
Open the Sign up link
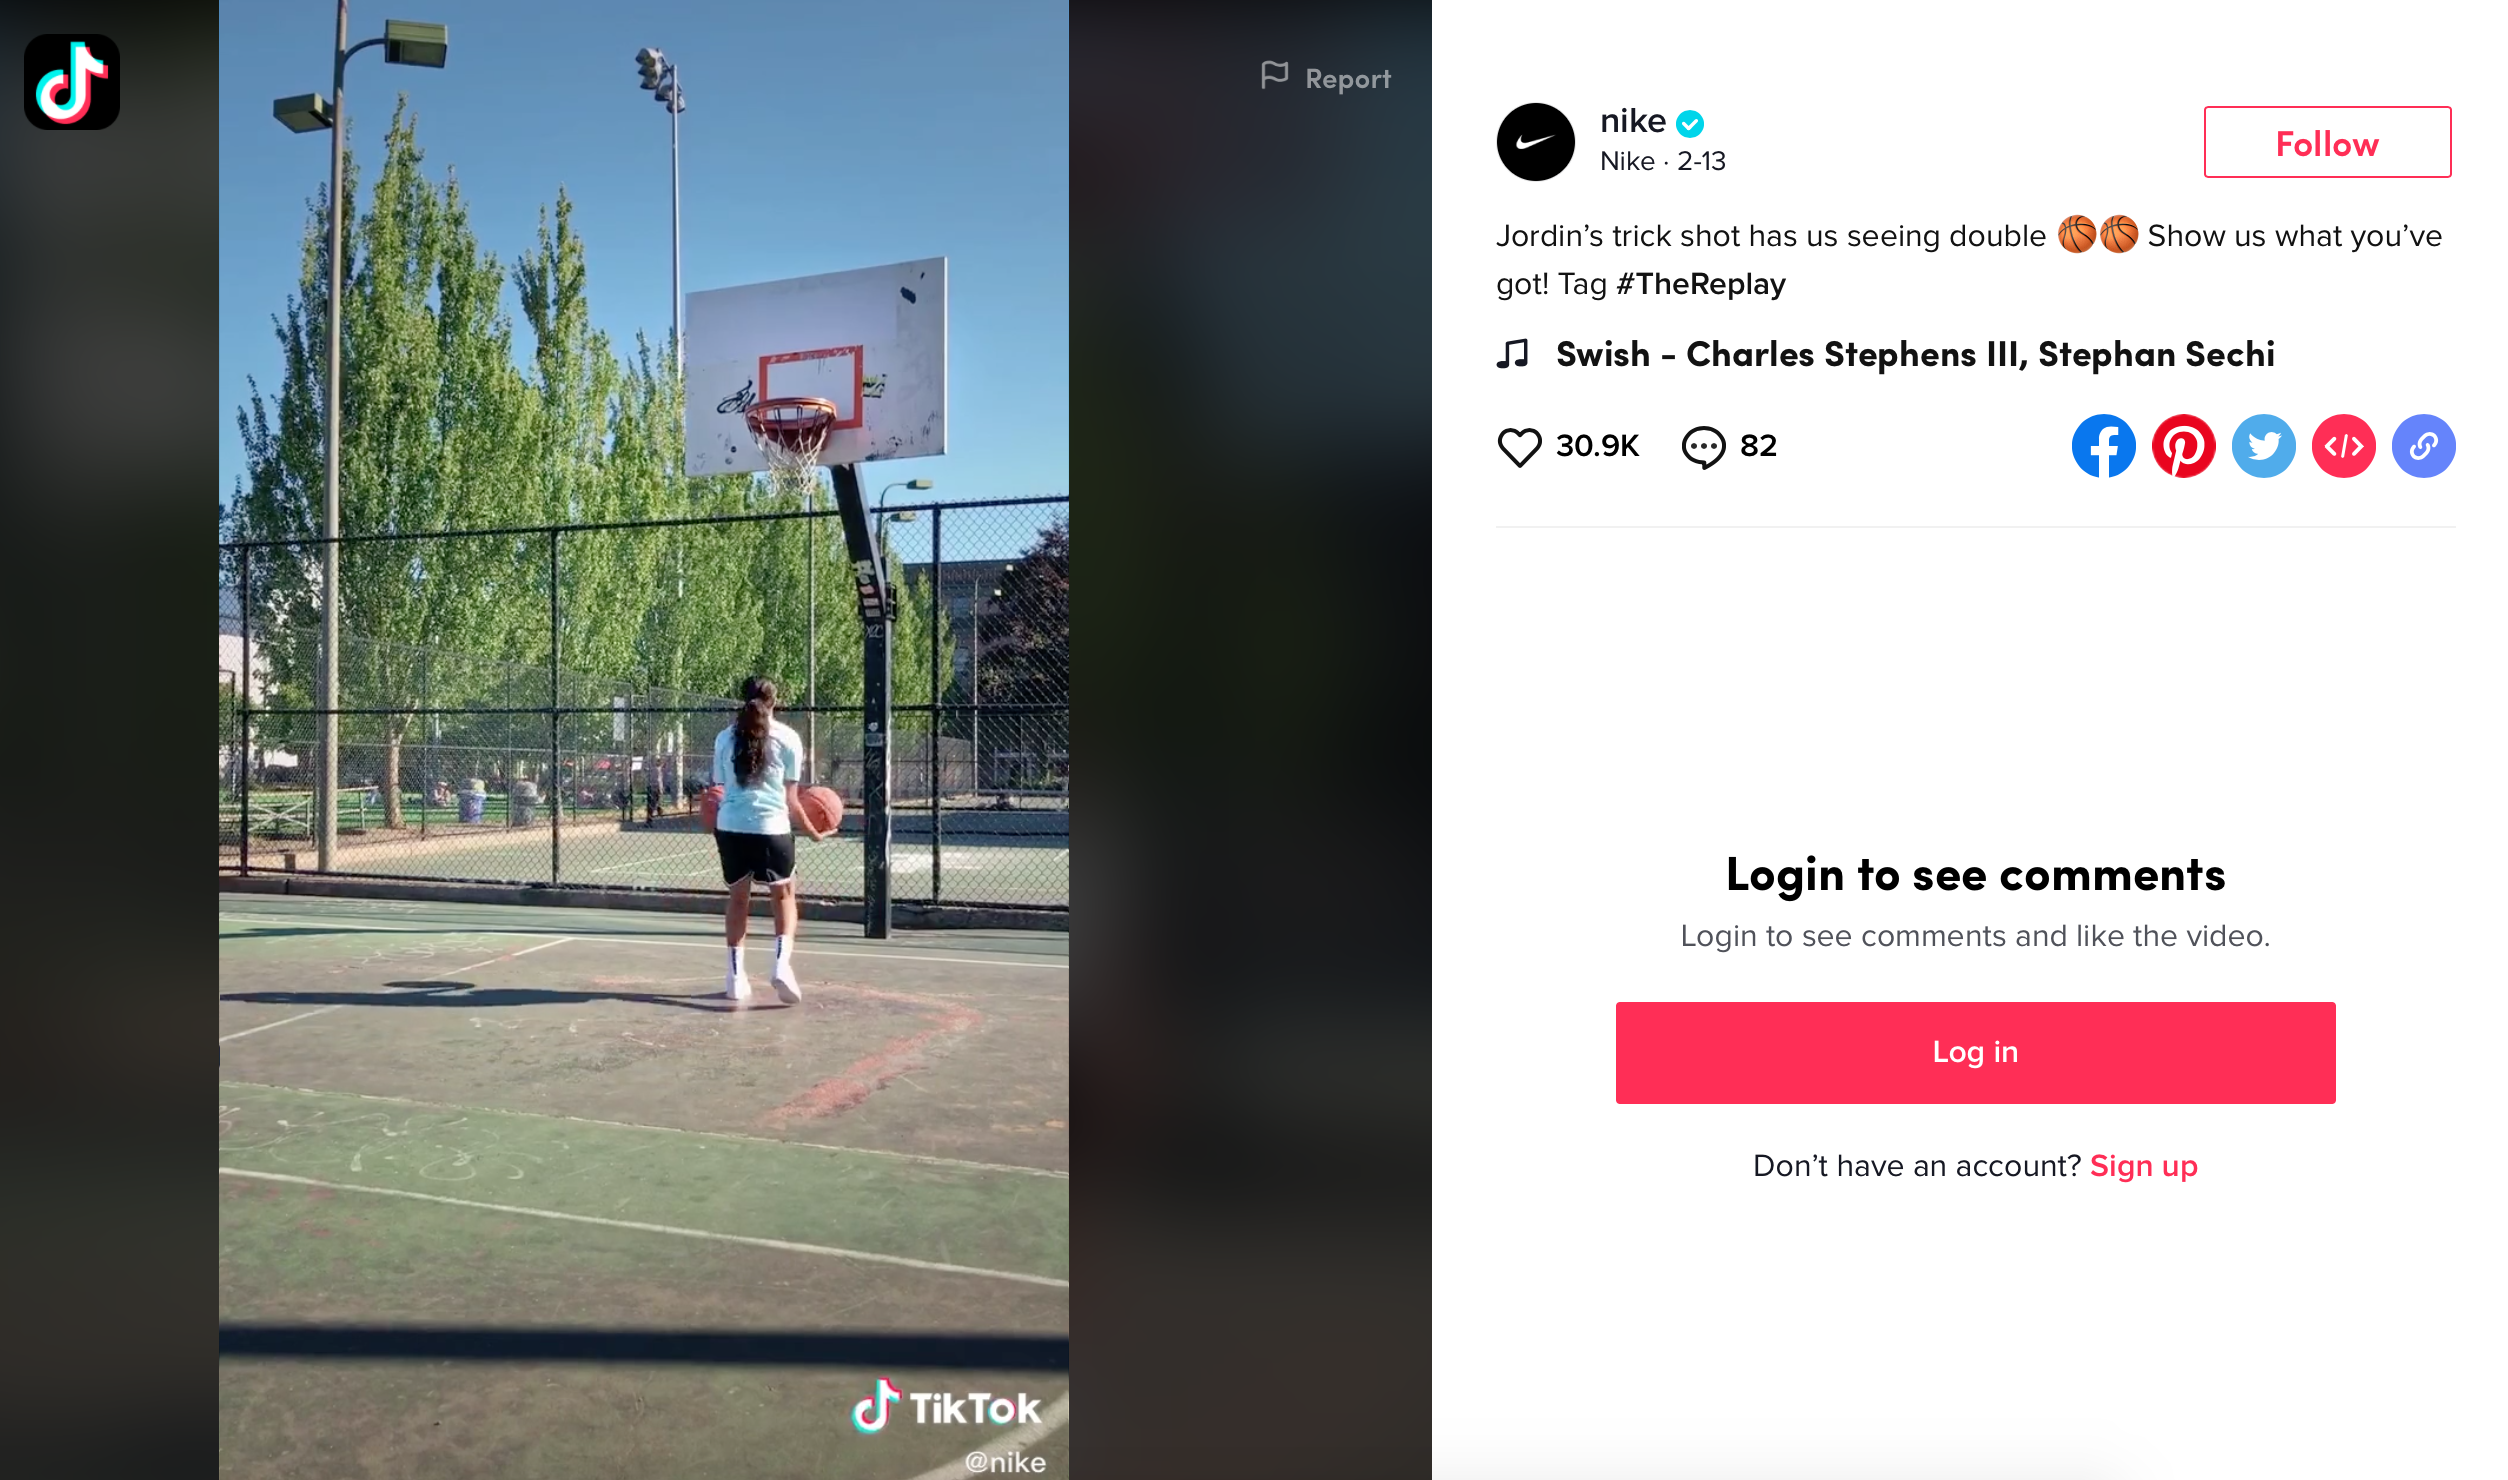point(2143,1166)
